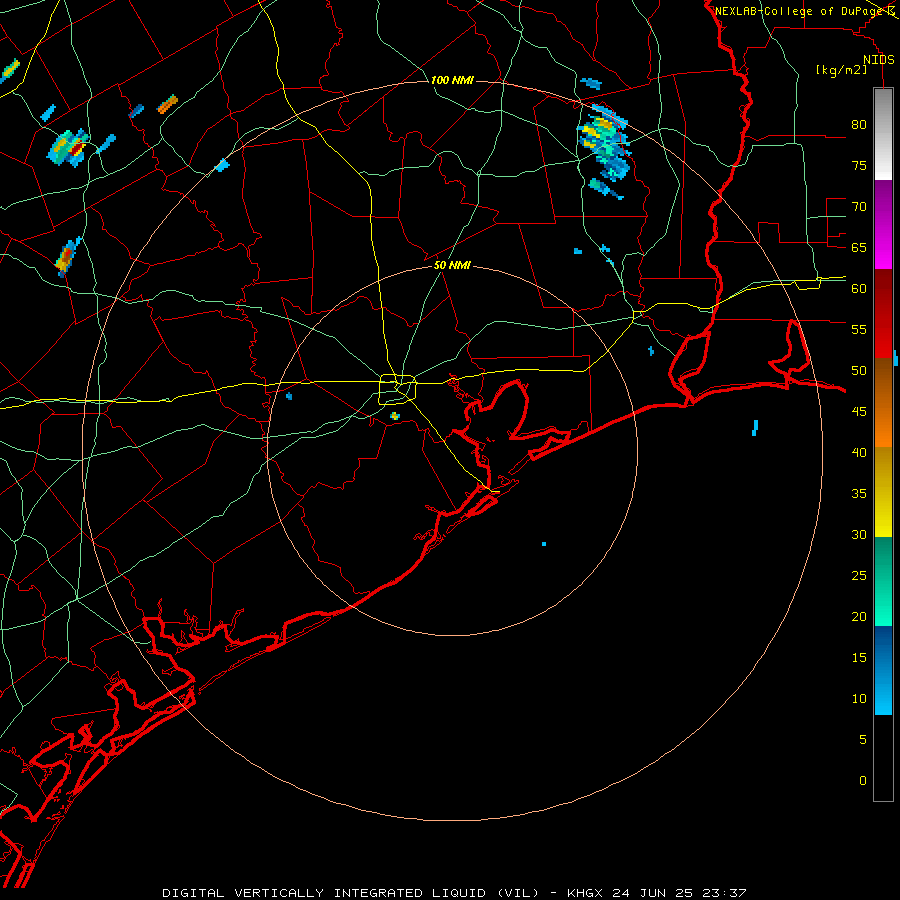Click scale value "5" beside the color bar
Image resolution: width=900 pixels, height=900 pixels.
[x=863, y=740]
